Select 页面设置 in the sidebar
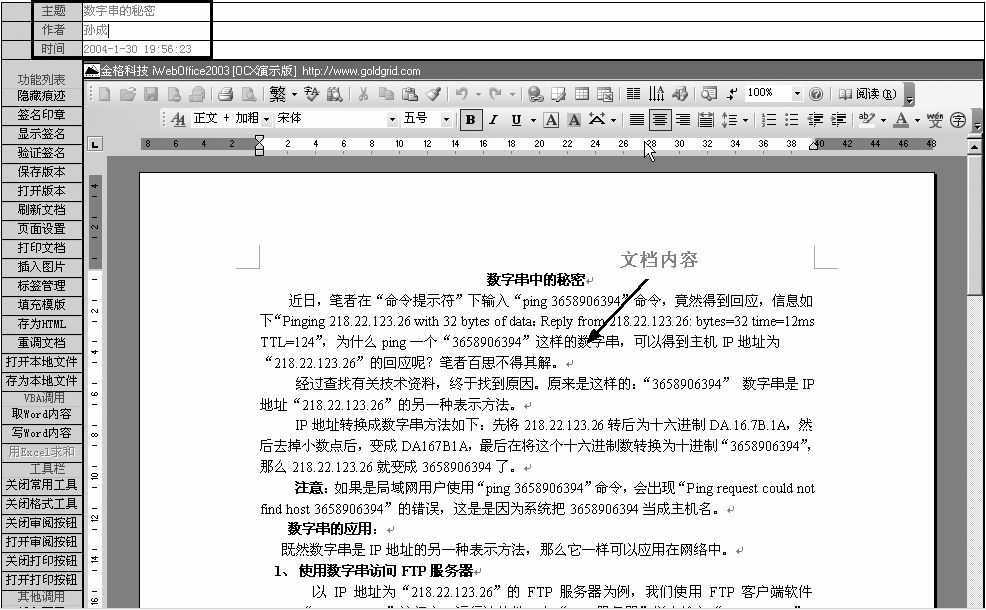 coord(41,229)
